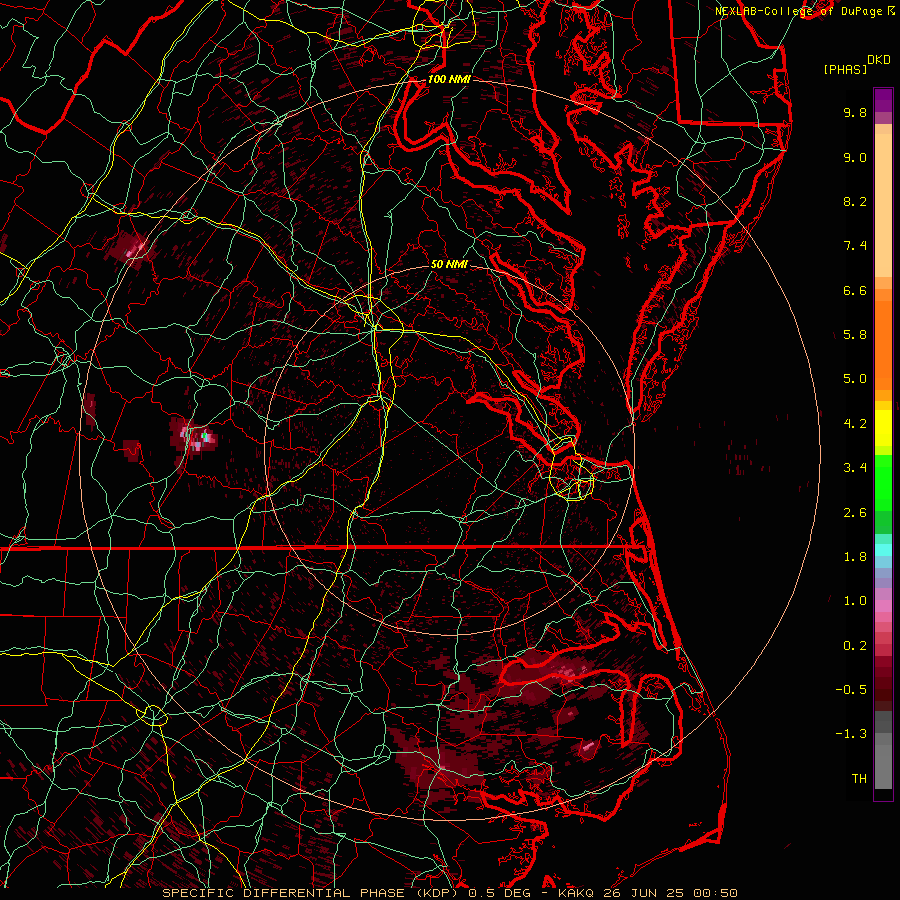Click the 5.8 scale value
This screenshot has height=900, width=900.
pyautogui.click(x=855, y=335)
